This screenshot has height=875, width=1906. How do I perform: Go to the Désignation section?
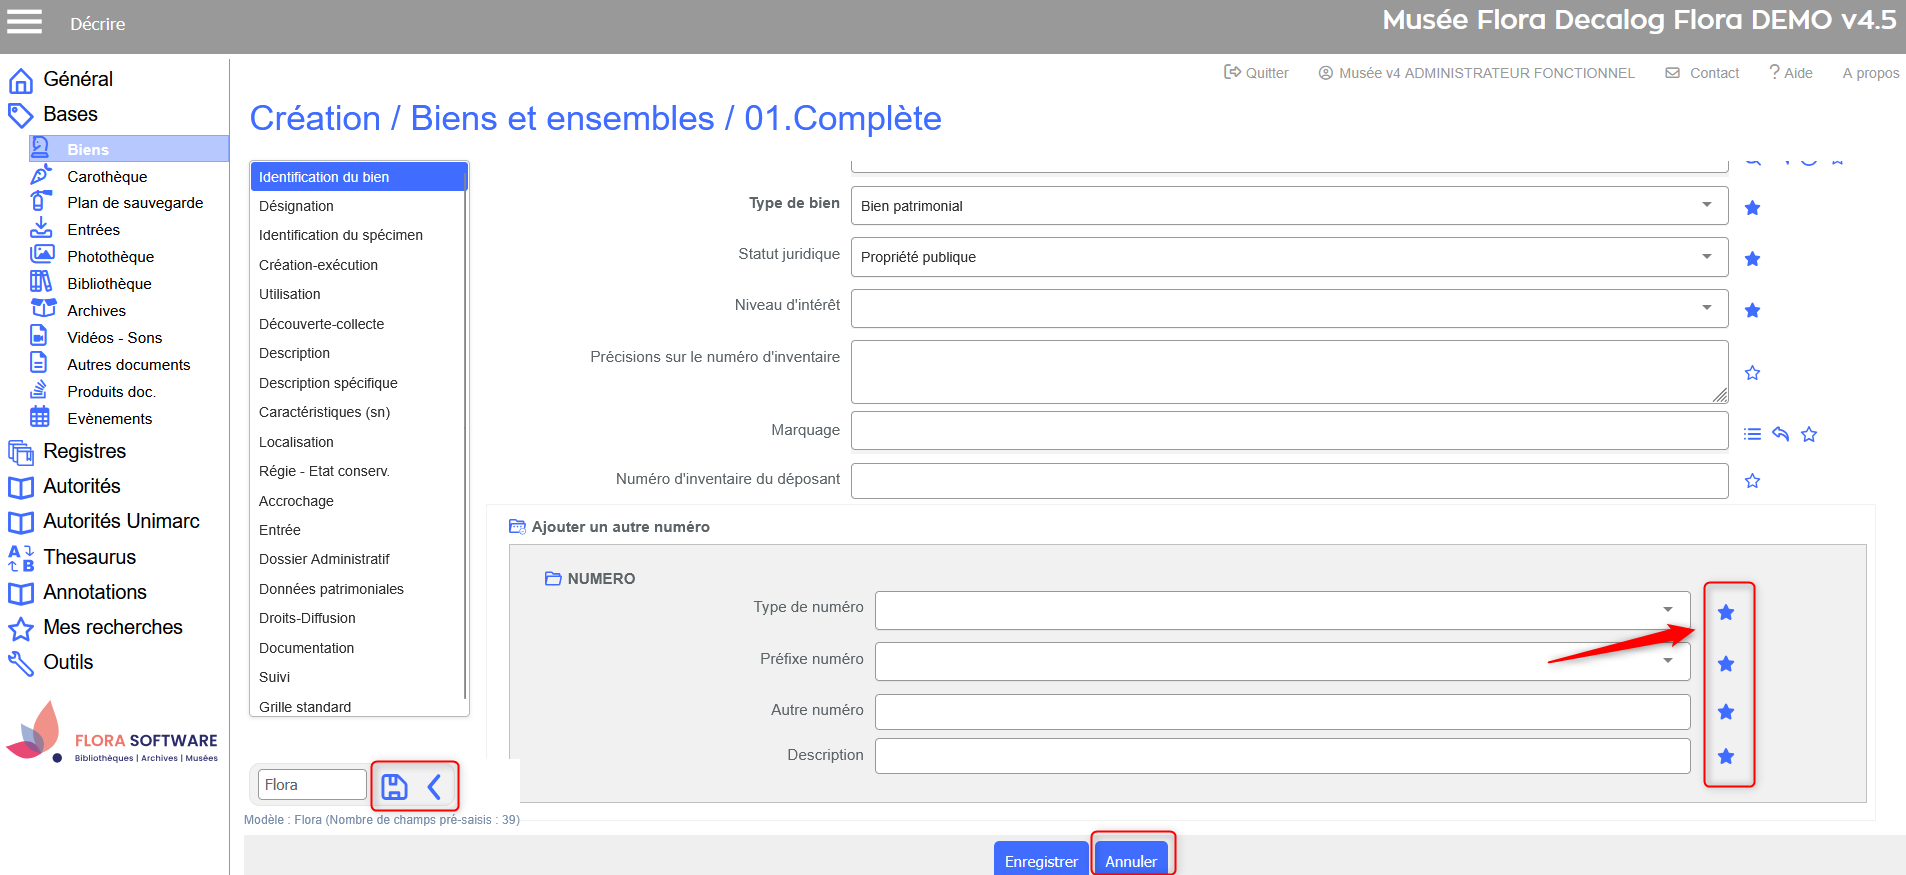296,206
